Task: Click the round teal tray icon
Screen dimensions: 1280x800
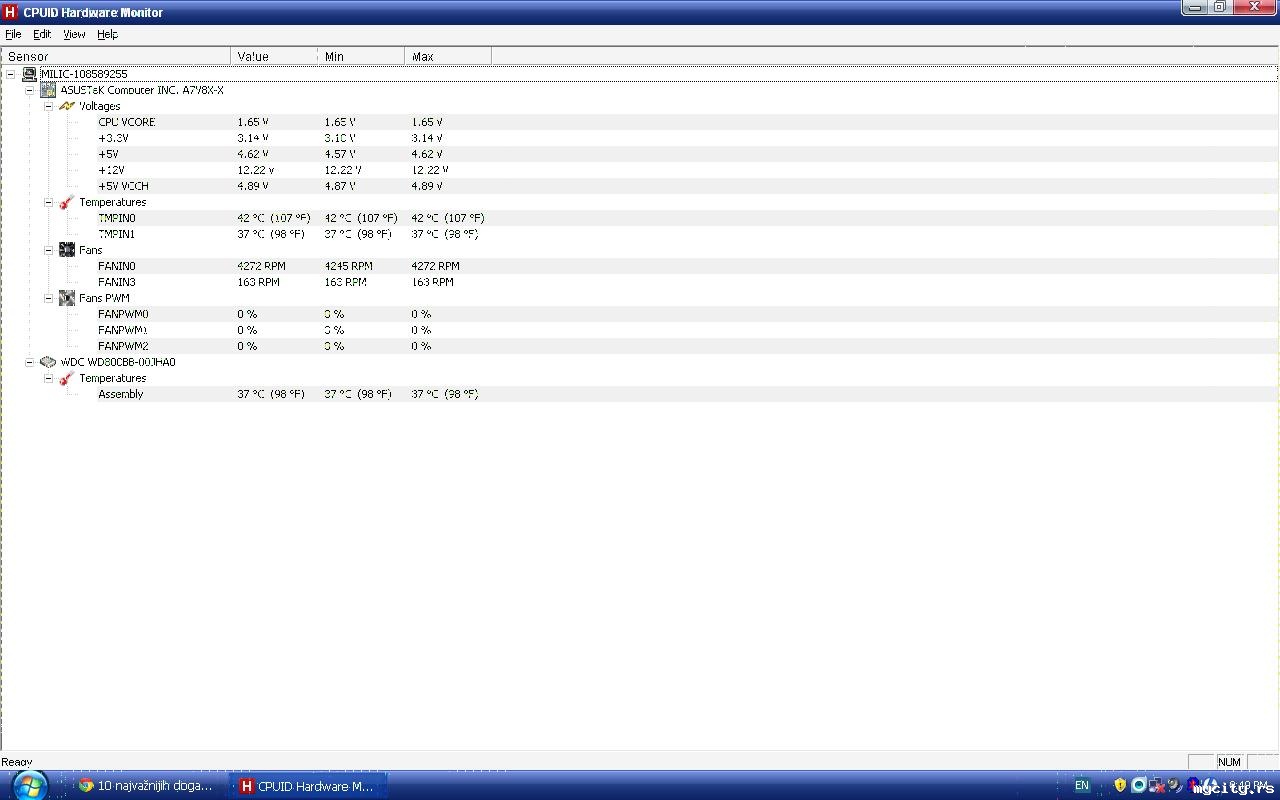Action: tap(1138, 786)
